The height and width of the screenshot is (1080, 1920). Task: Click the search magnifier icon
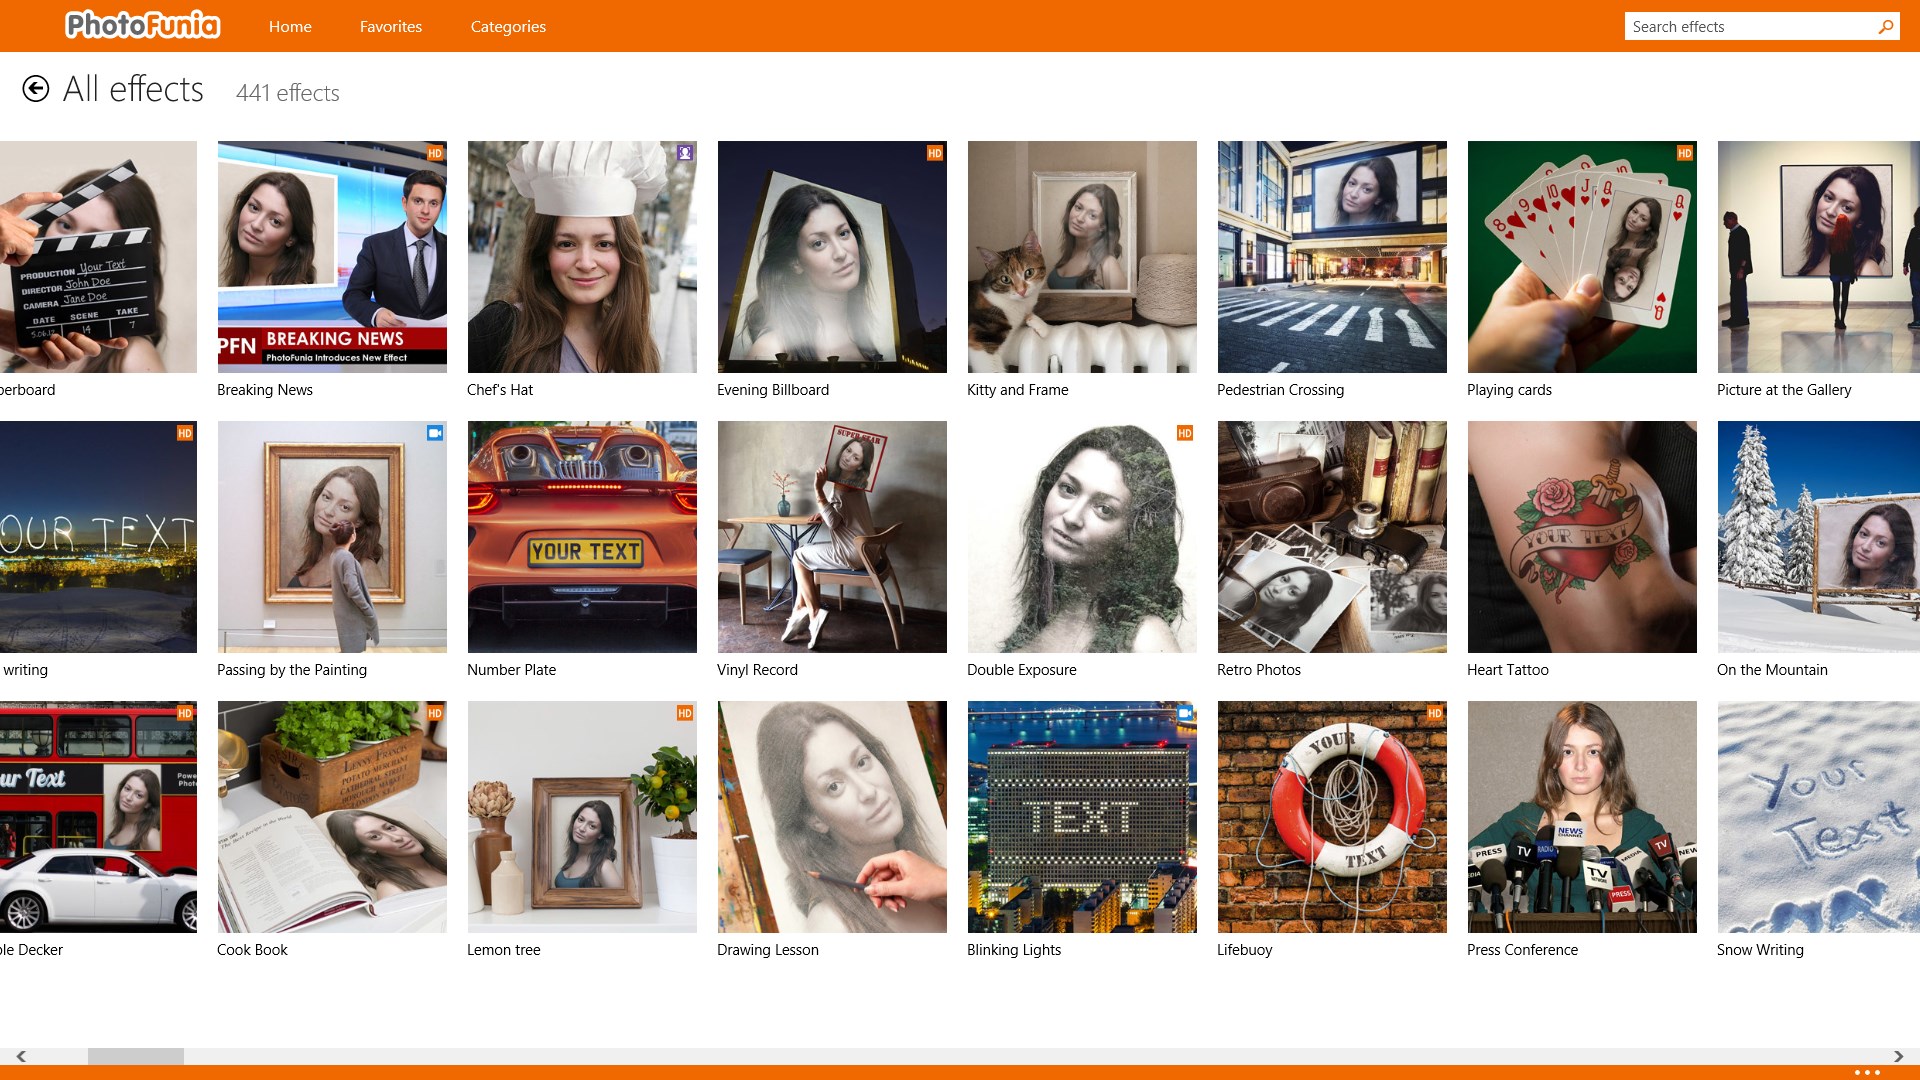1885,27
